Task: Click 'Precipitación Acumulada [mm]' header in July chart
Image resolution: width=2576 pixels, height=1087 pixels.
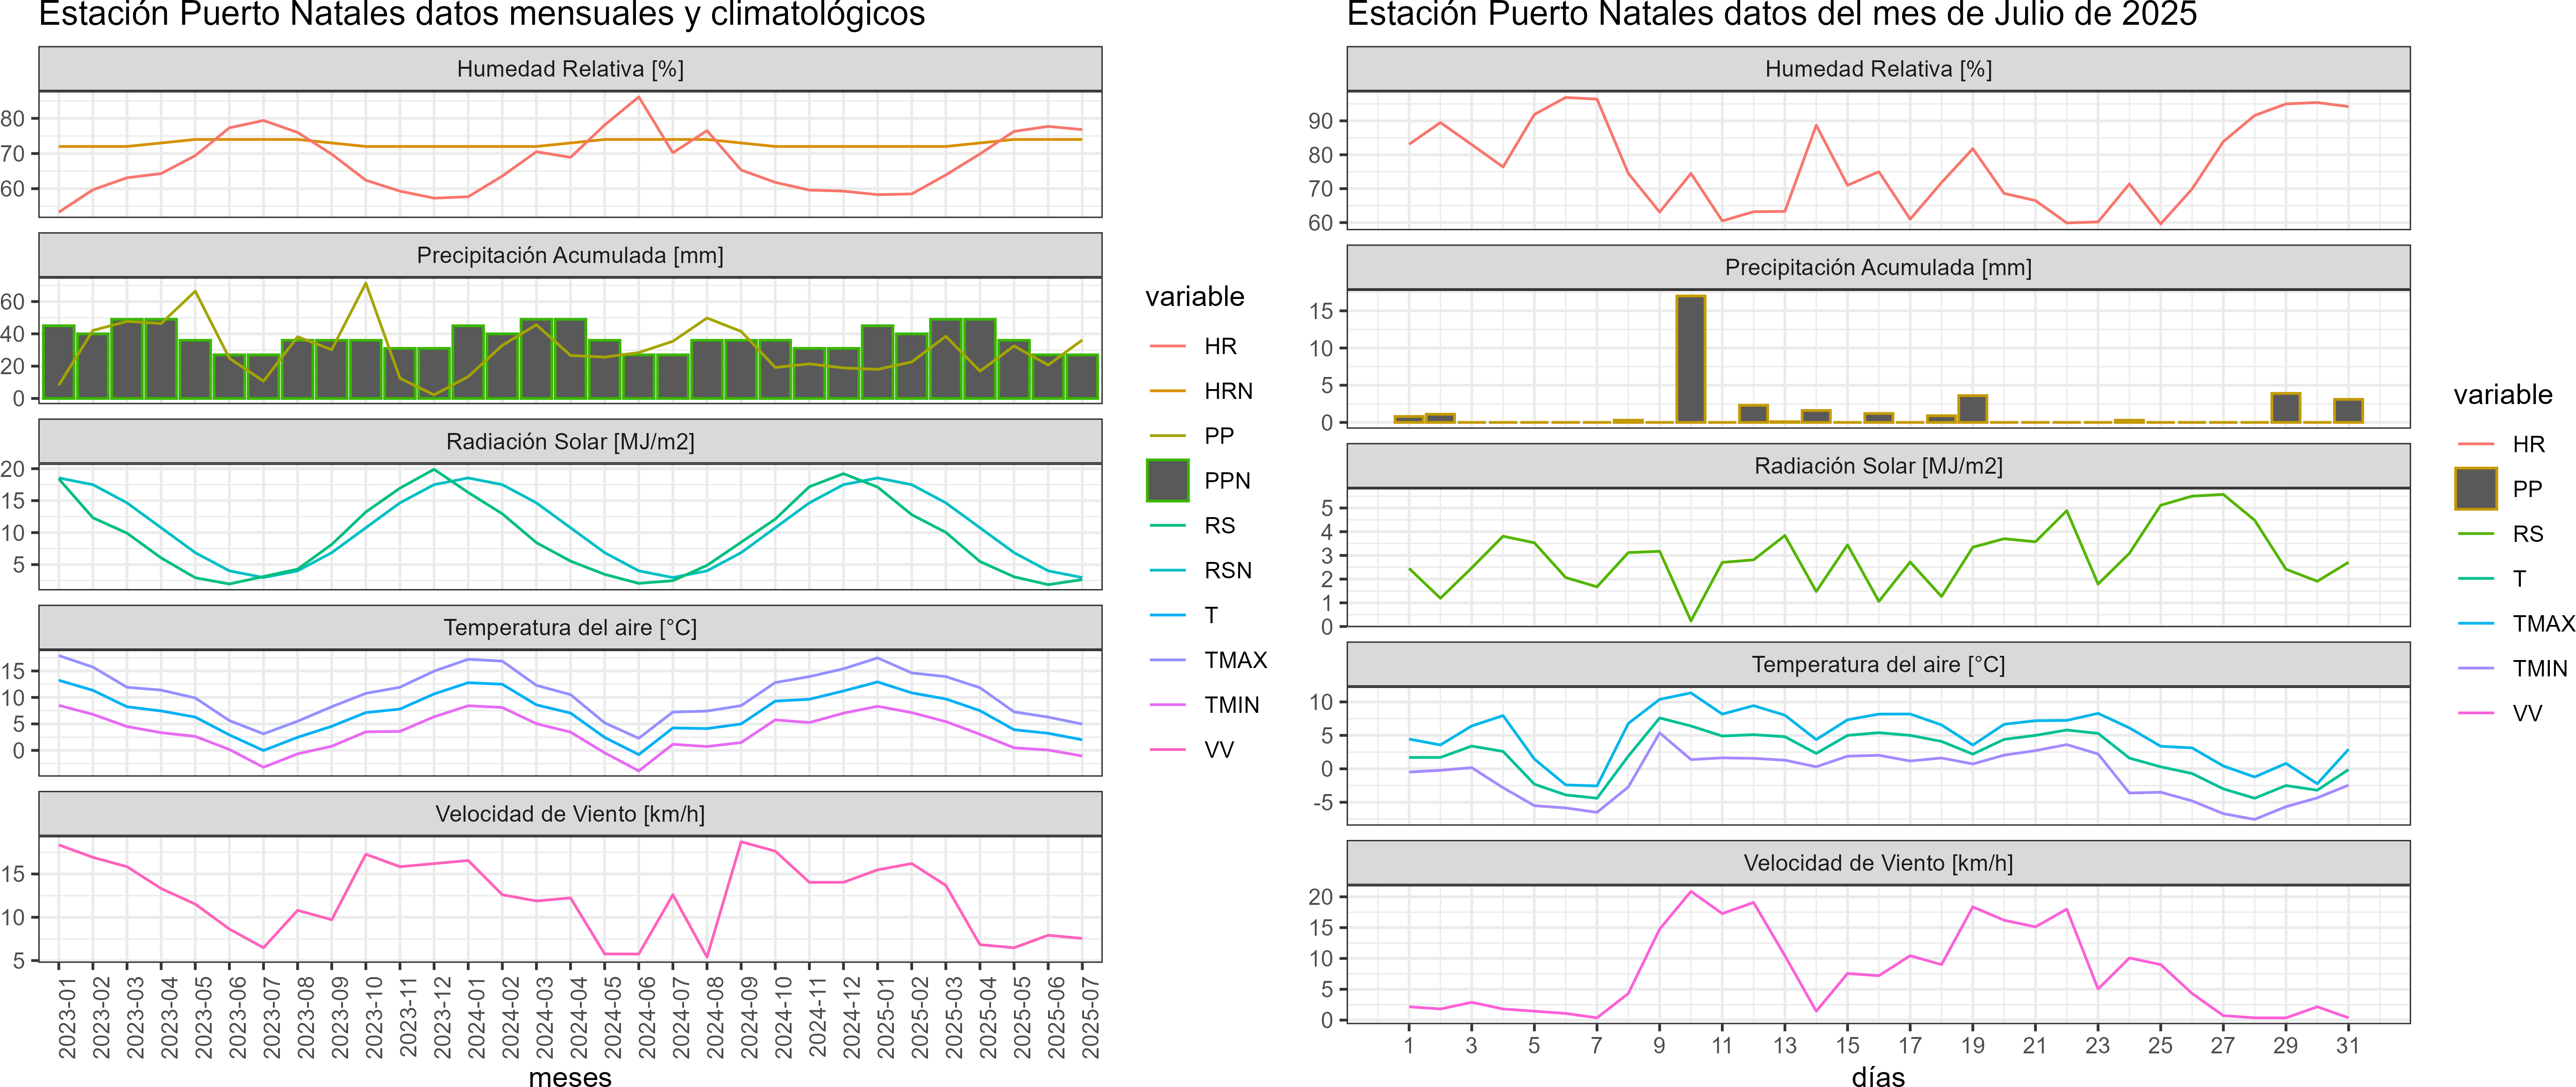Action: pos(1878,267)
